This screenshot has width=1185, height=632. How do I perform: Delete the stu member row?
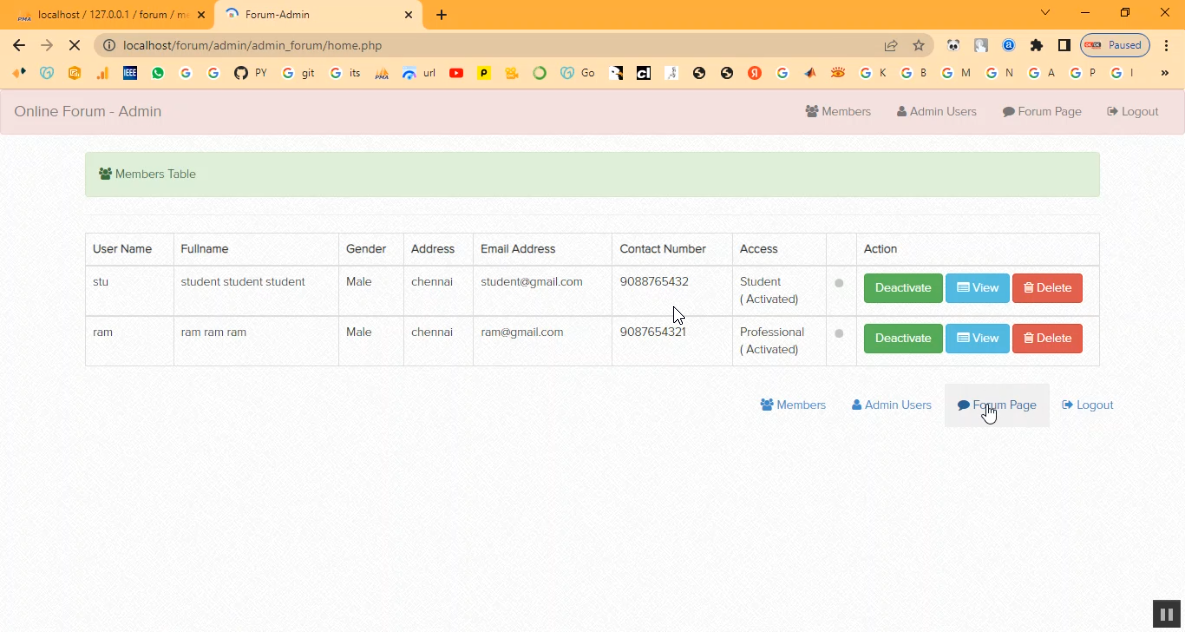pos(1047,288)
